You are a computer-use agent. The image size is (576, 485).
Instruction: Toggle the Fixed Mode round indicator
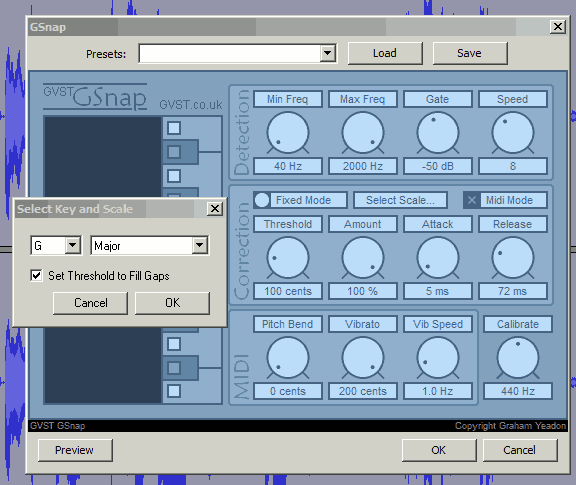tap(262, 200)
